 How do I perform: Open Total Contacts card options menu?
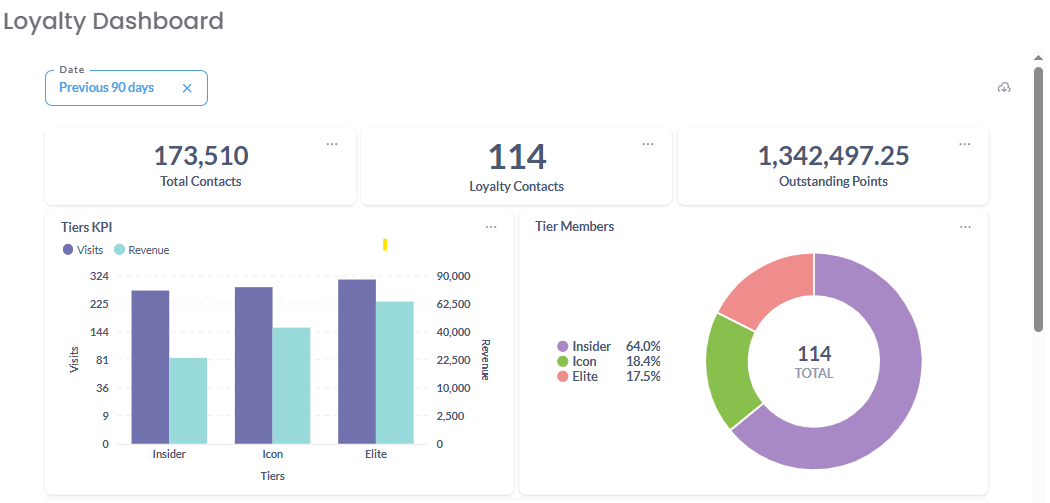click(x=332, y=144)
